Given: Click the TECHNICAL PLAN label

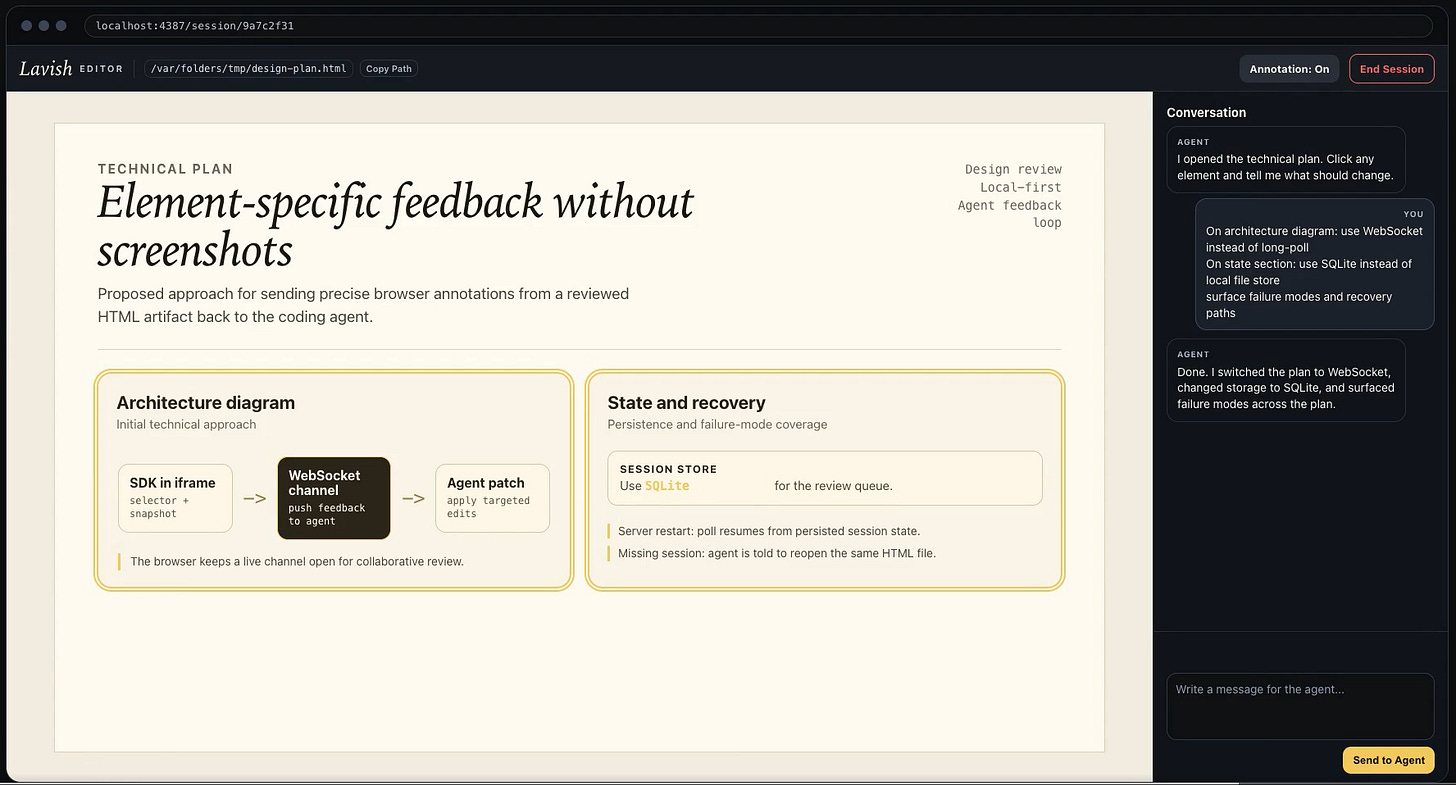Looking at the screenshot, I should coord(165,169).
